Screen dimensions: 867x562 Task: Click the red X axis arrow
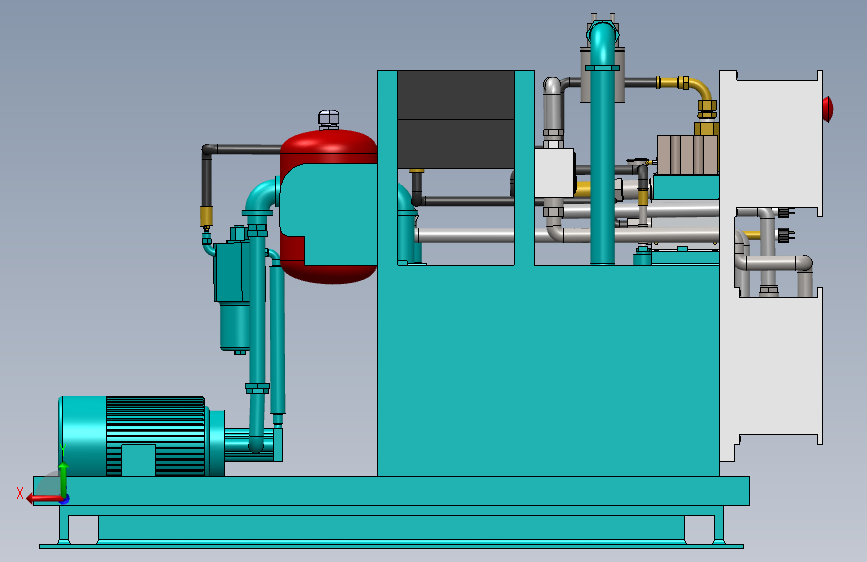[x=44, y=499]
